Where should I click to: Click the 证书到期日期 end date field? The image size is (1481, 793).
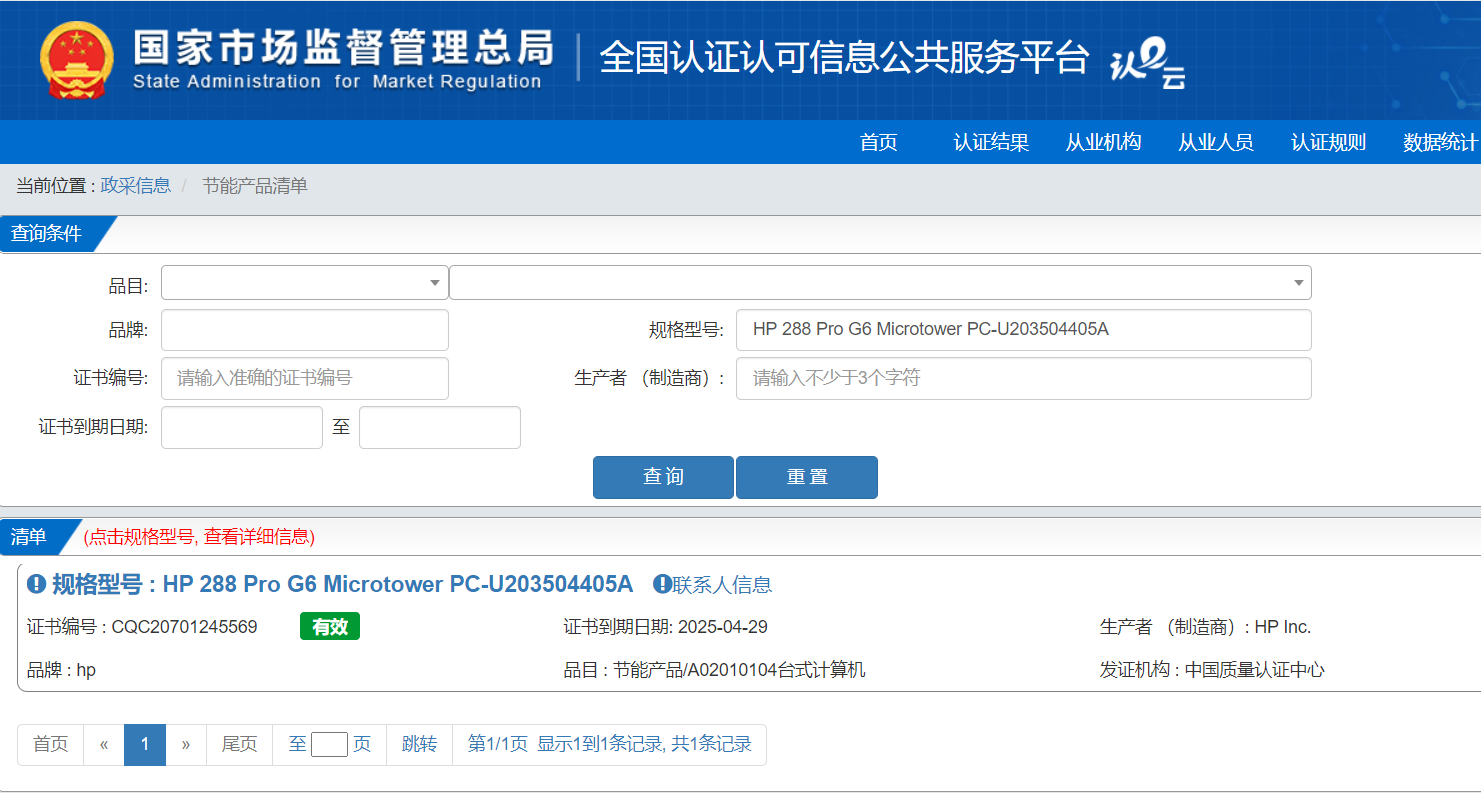(440, 428)
